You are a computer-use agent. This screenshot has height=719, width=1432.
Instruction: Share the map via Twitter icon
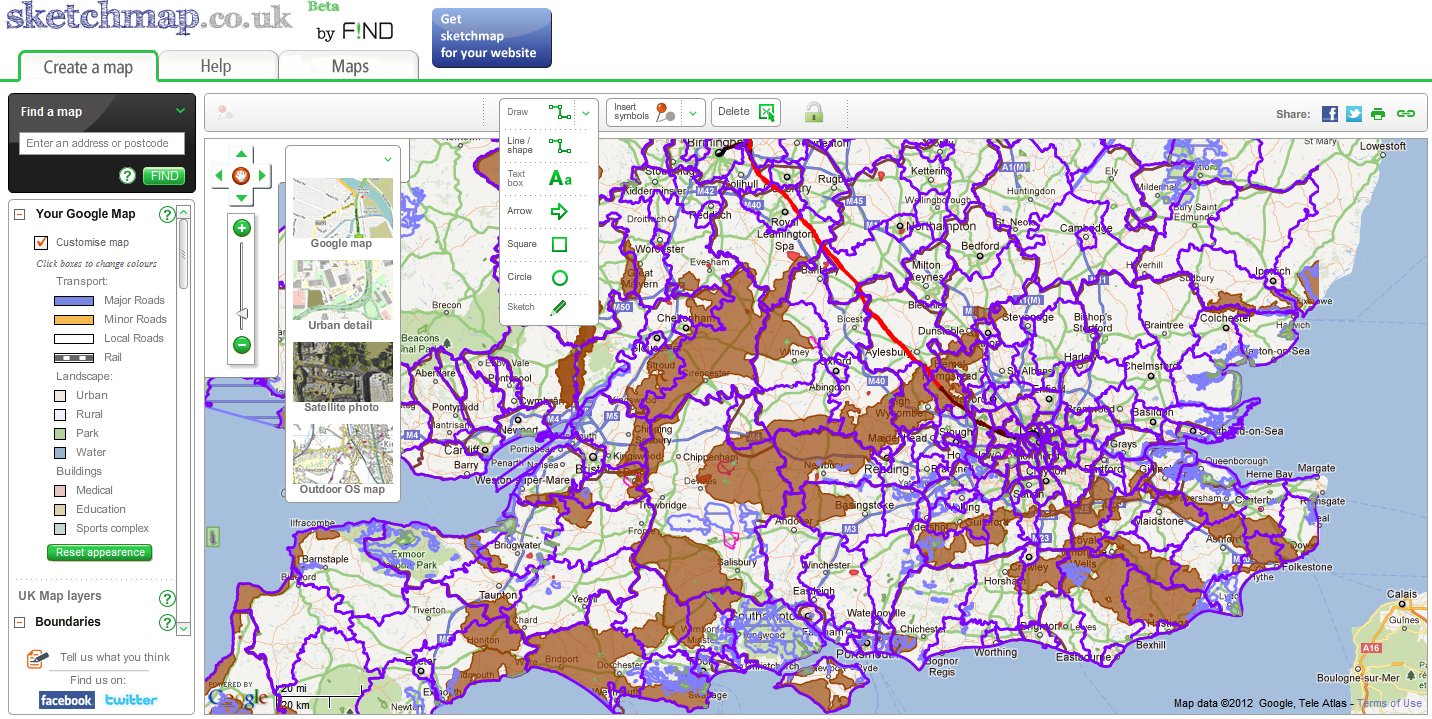click(1353, 113)
